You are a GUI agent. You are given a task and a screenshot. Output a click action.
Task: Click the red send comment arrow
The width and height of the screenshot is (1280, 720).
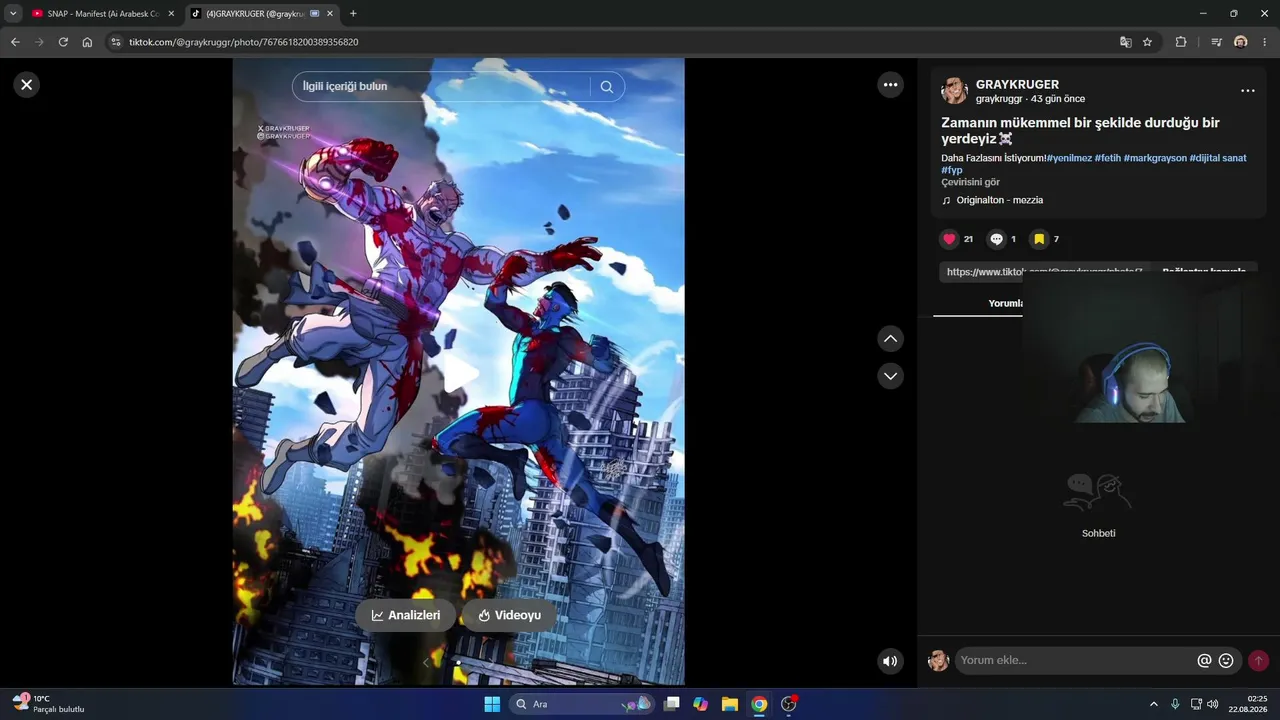1258,660
